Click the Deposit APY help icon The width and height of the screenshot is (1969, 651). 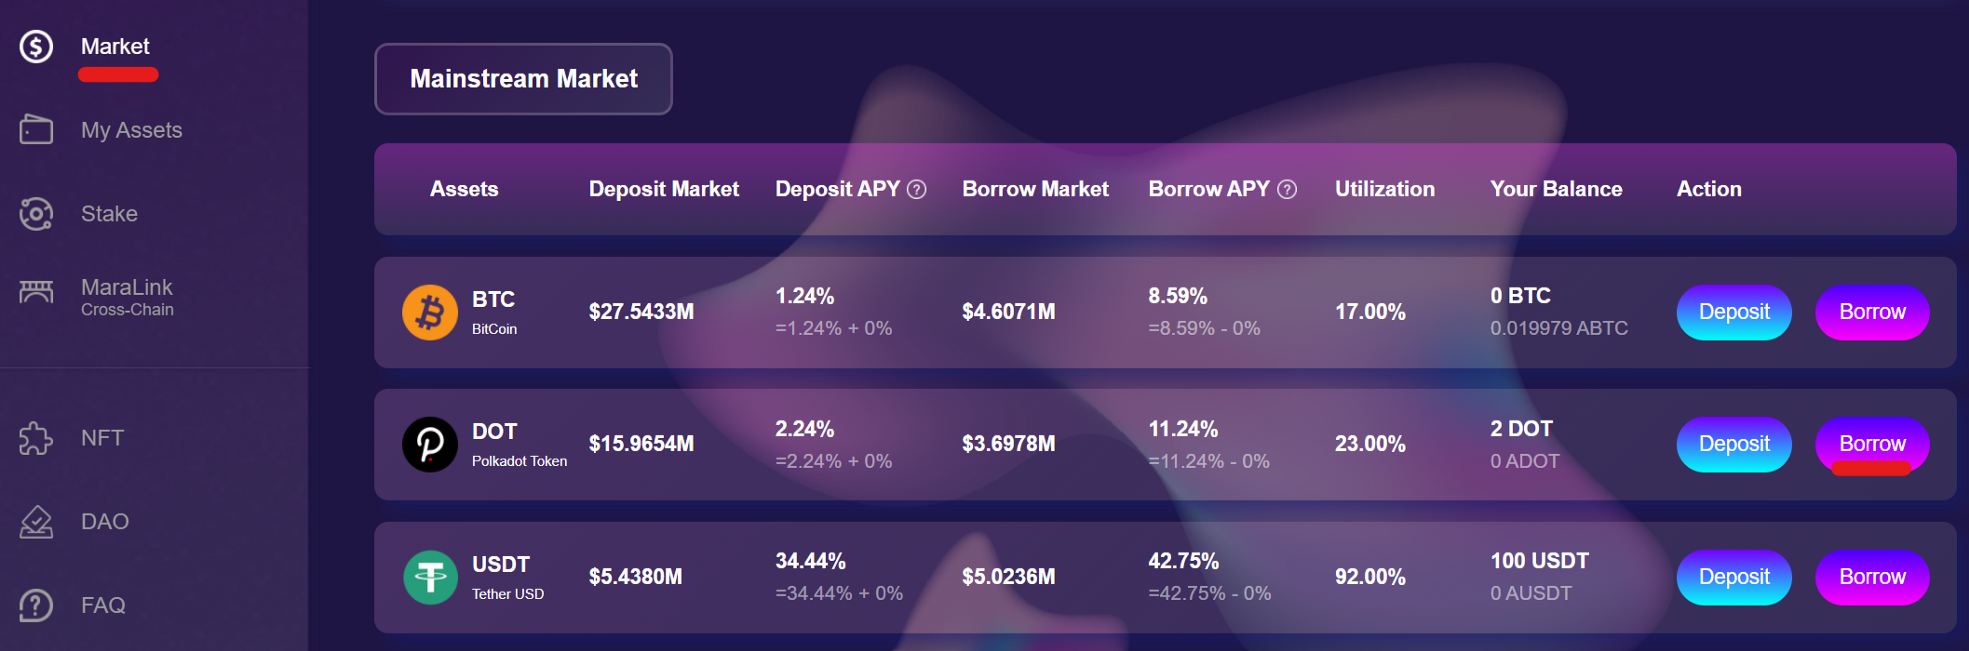coord(917,189)
